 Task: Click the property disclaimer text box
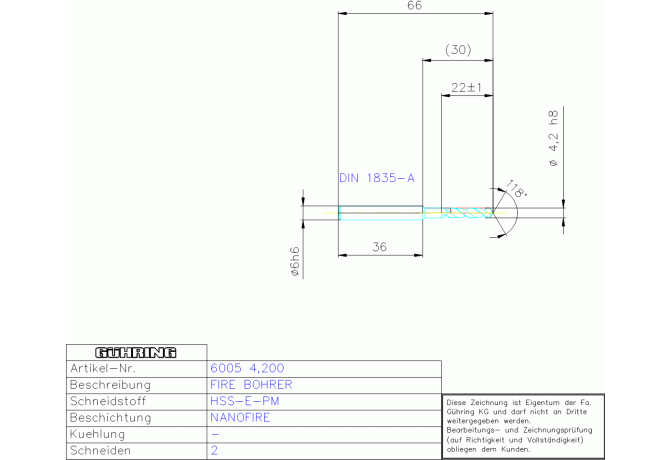tap(523, 426)
